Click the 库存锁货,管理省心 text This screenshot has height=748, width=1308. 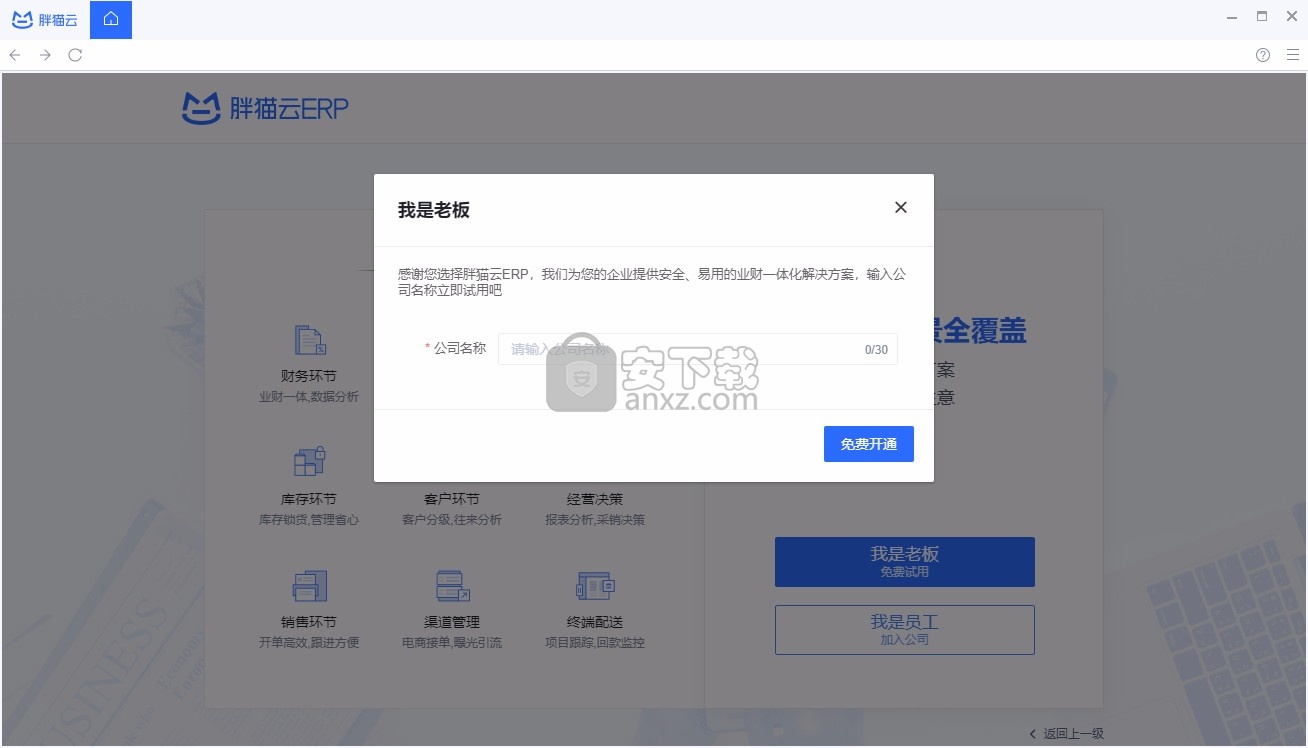tap(309, 520)
